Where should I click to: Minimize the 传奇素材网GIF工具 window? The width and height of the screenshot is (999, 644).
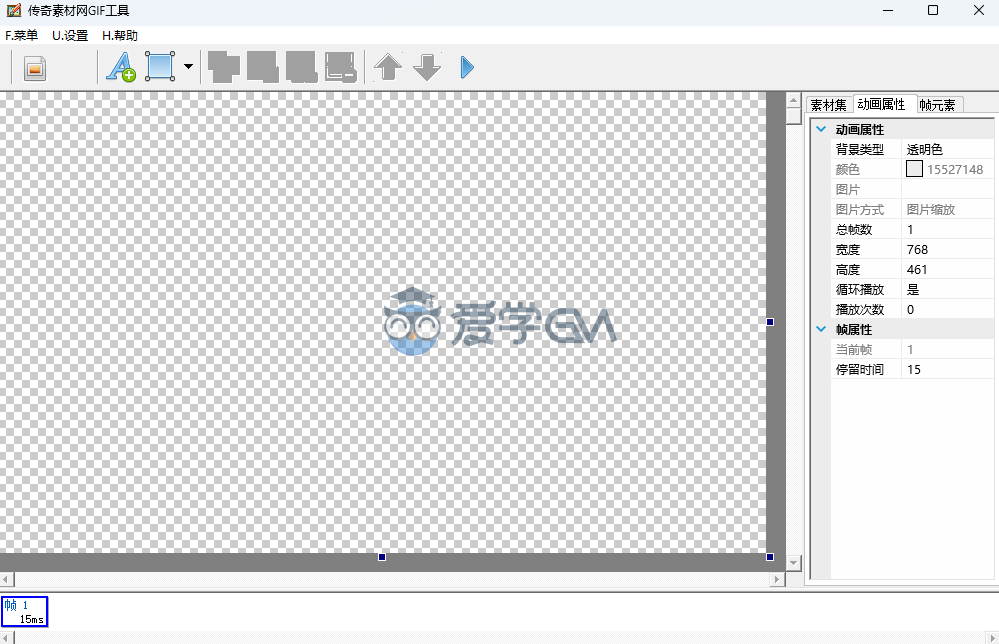888,10
